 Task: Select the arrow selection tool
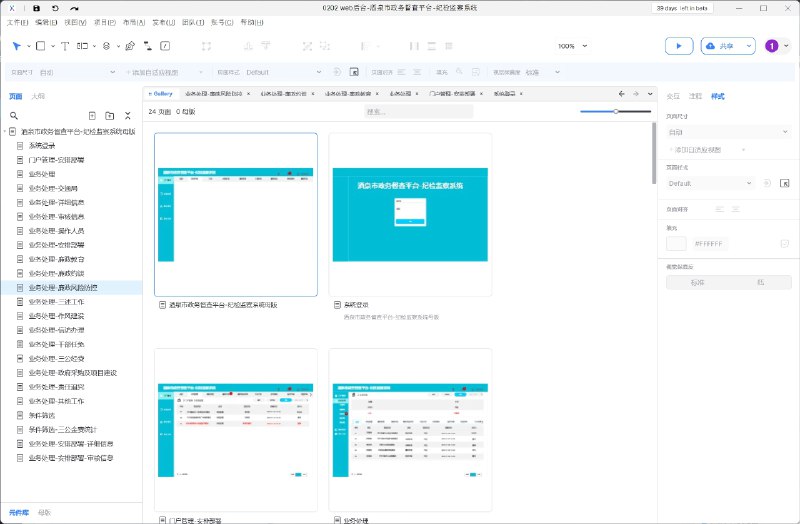(x=17, y=46)
